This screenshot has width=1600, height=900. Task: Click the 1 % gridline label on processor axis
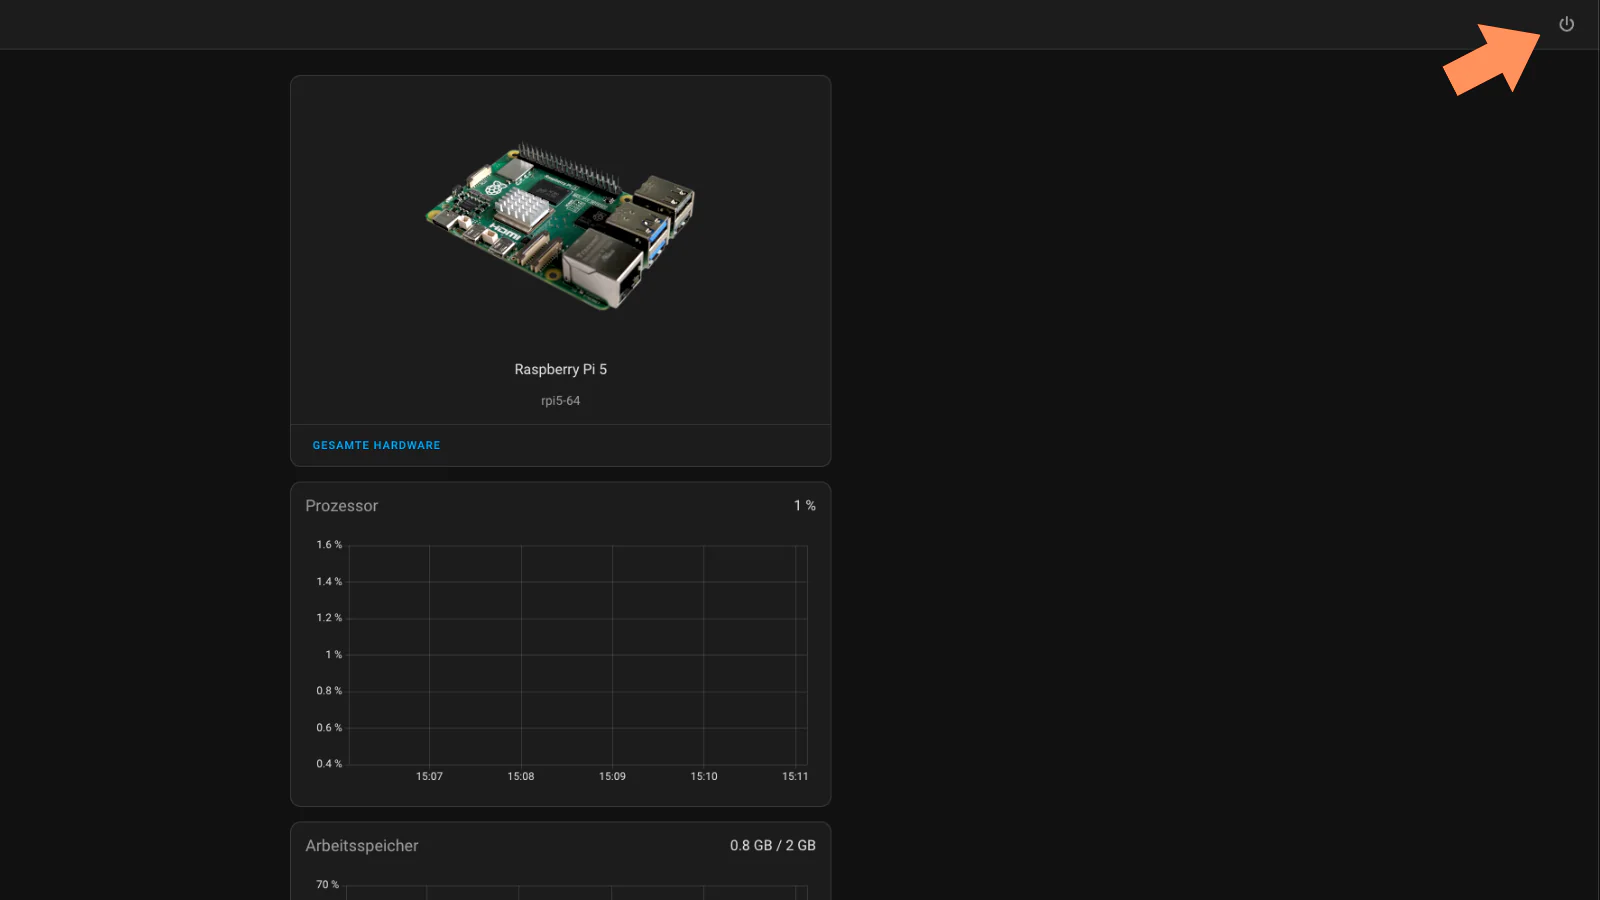(333, 655)
